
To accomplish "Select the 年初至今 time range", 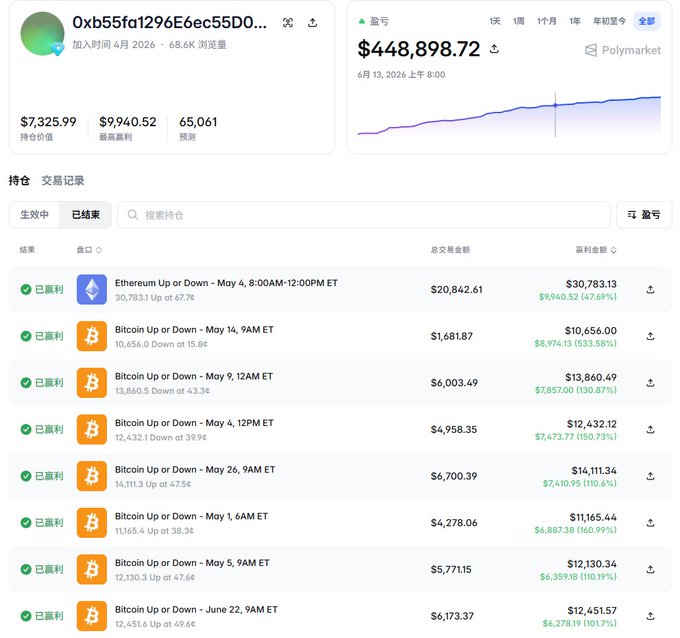I will point(609,21).
